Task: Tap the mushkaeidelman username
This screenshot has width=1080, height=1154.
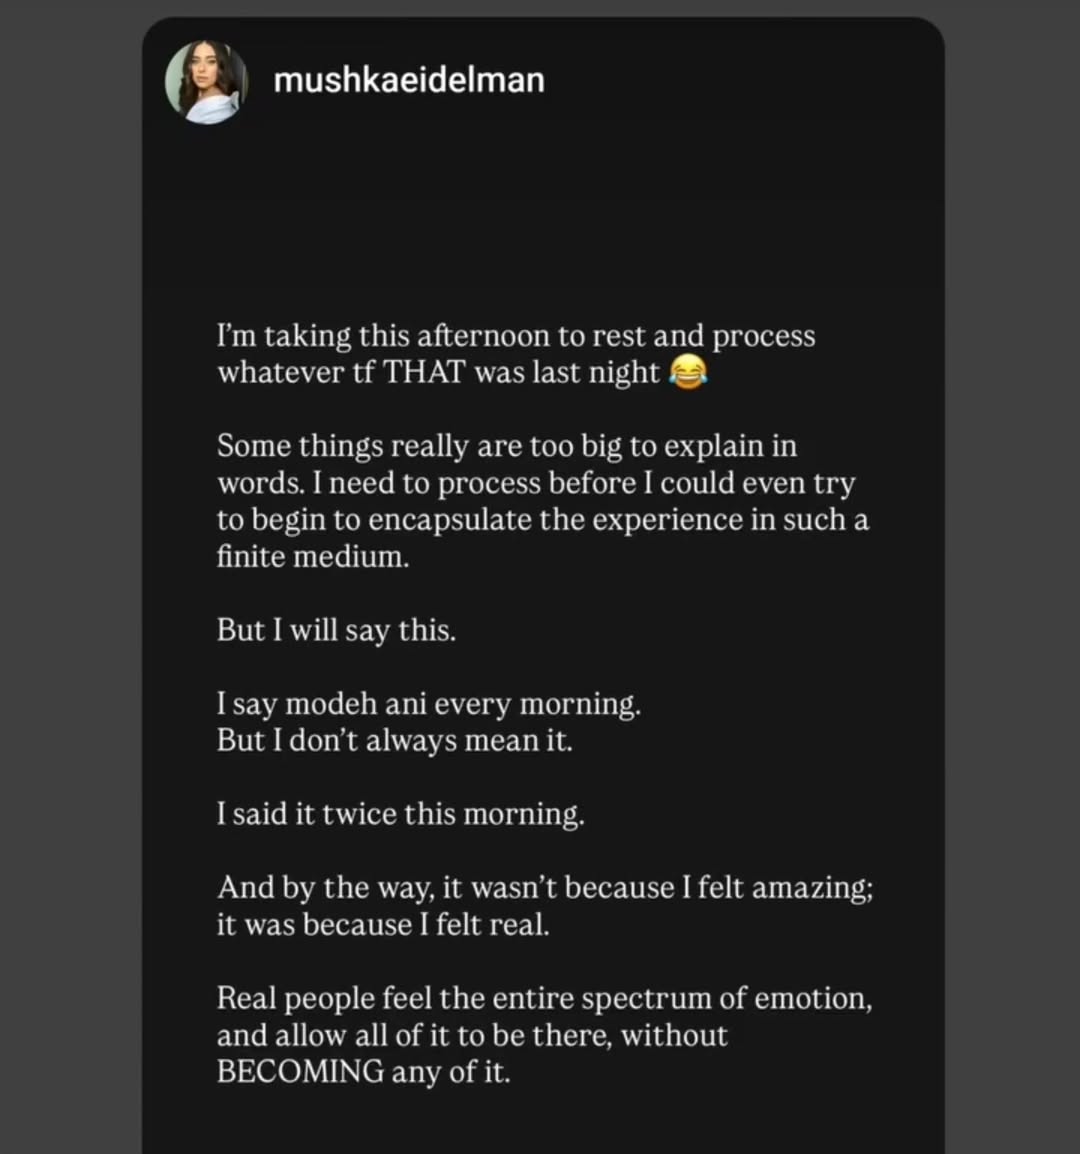Action: (409, 80)
